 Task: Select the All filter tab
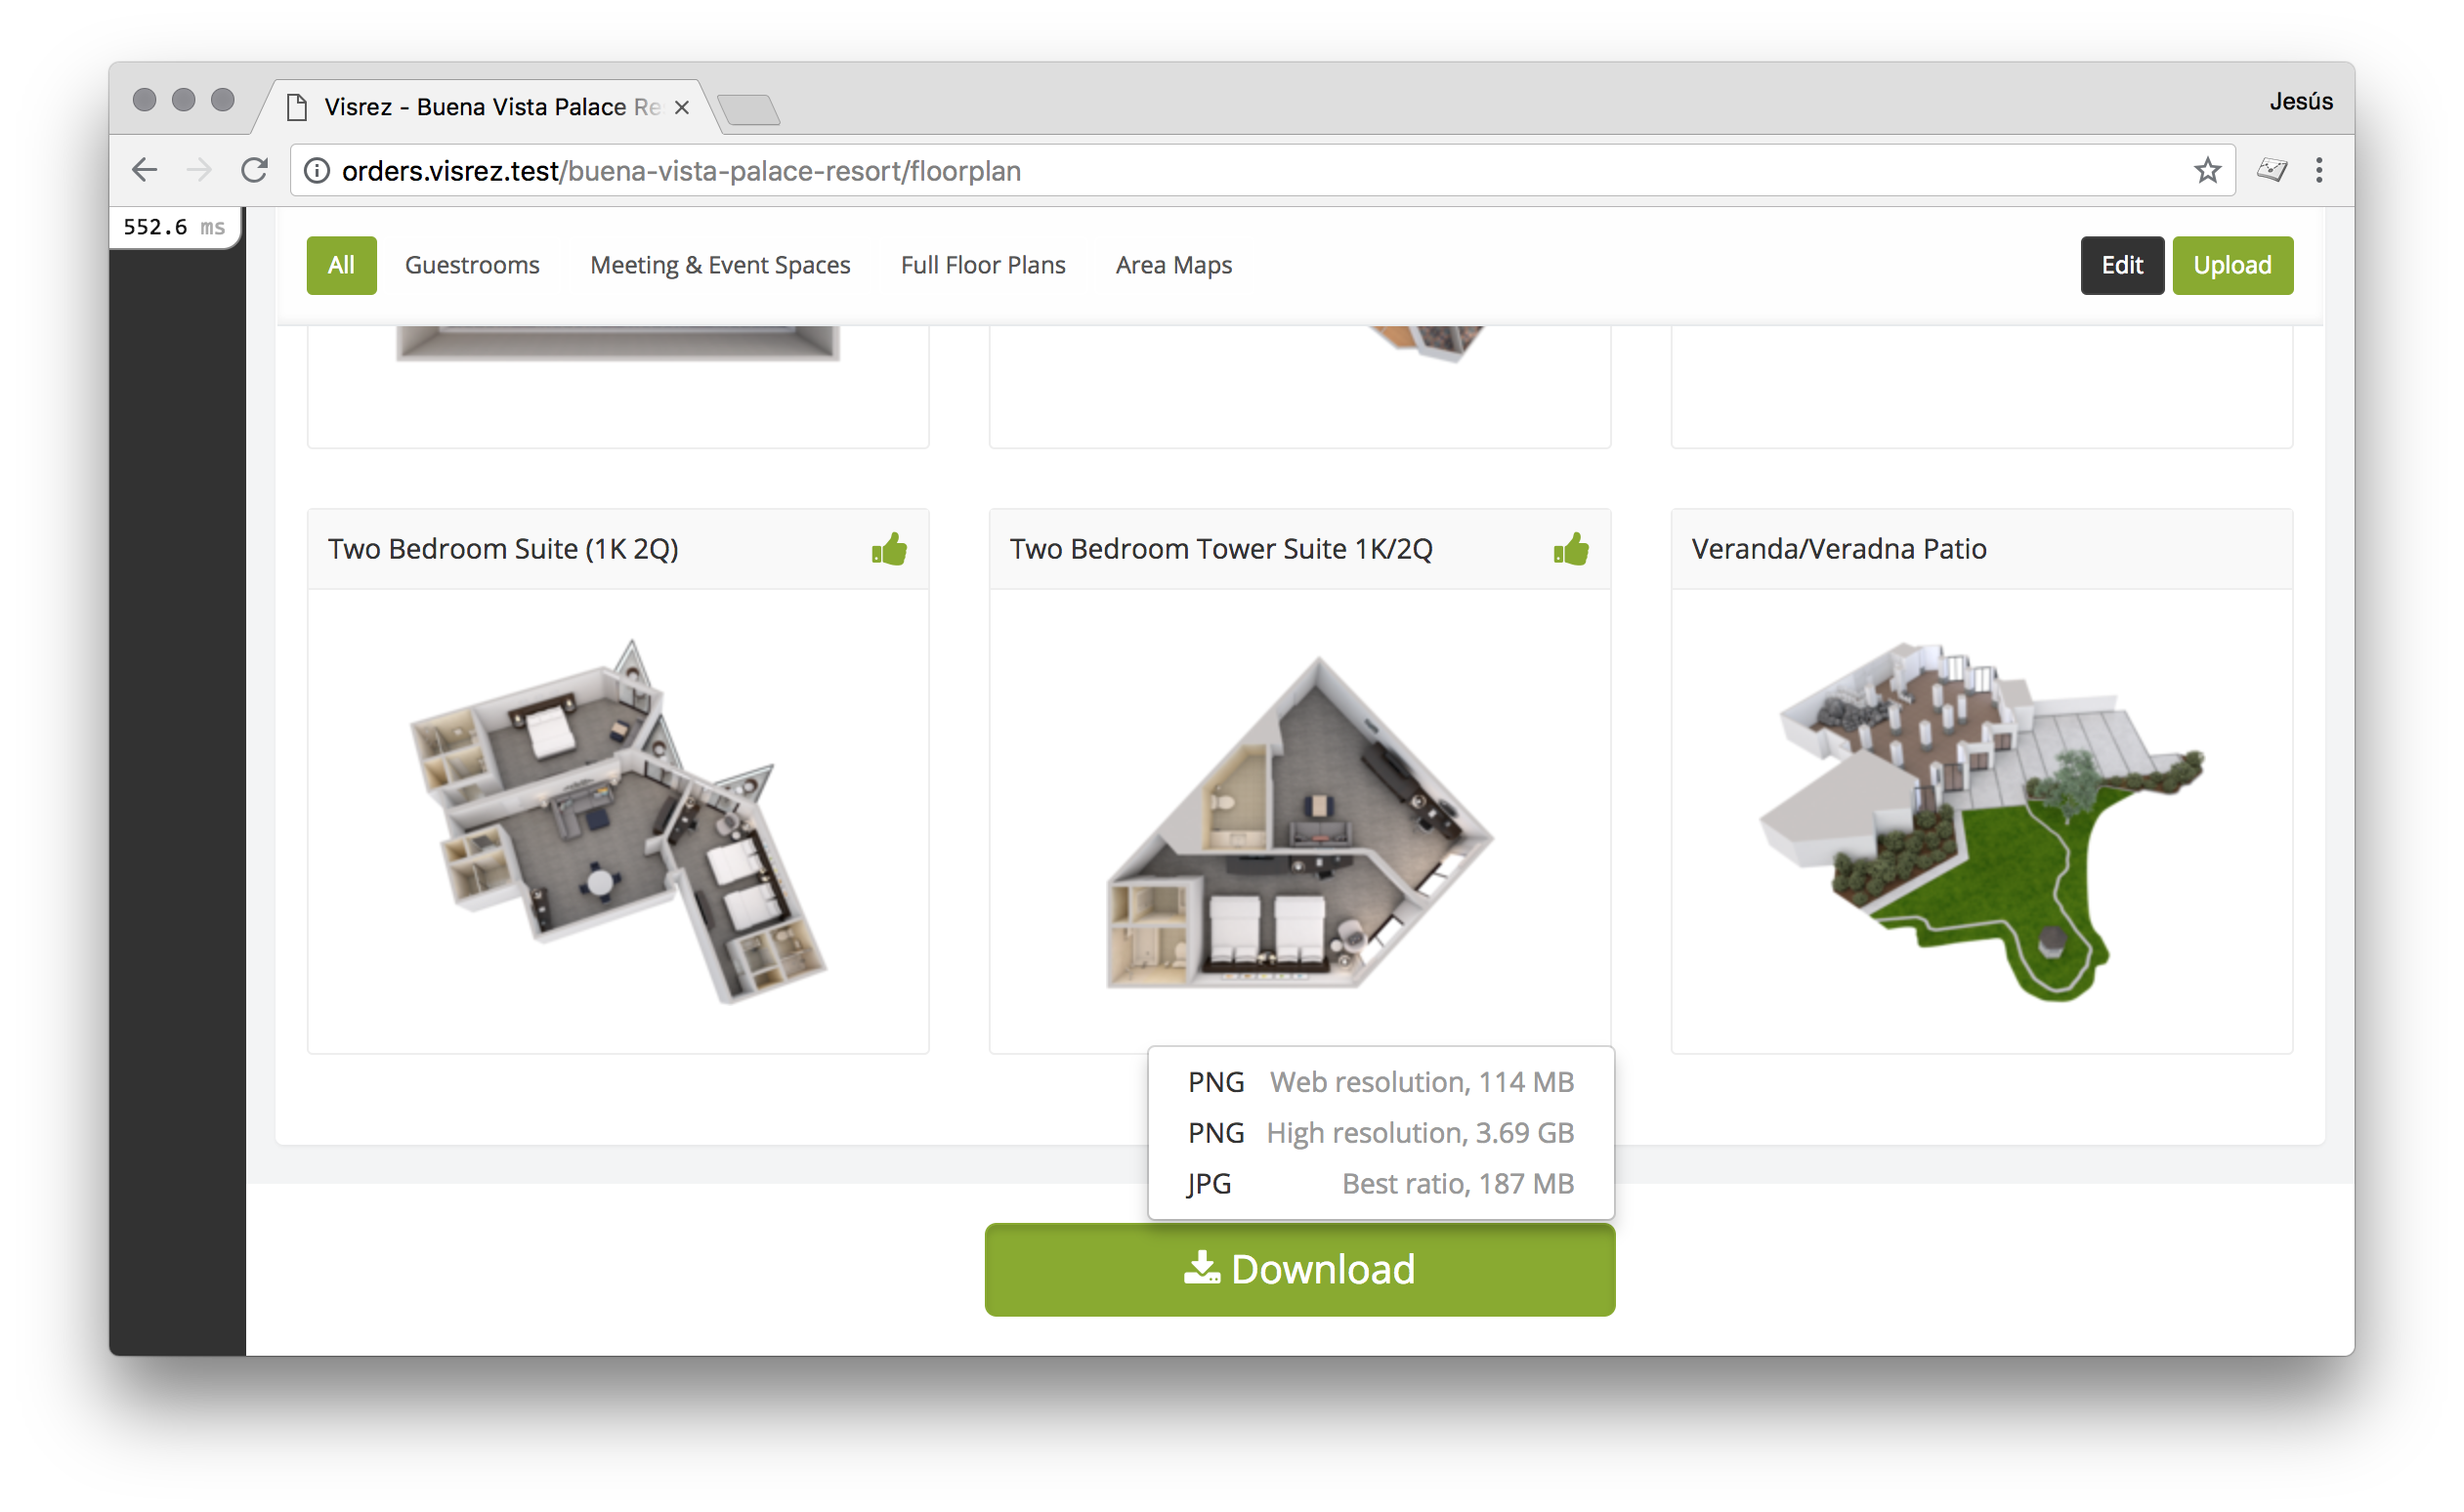click(x=342, y=265)
